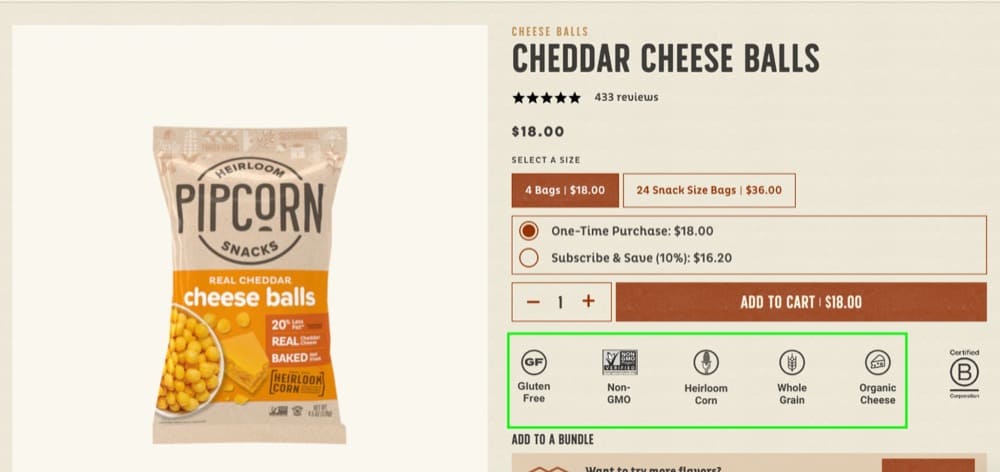
Task: Click the Organic Cheese icon
Action: 878,362
